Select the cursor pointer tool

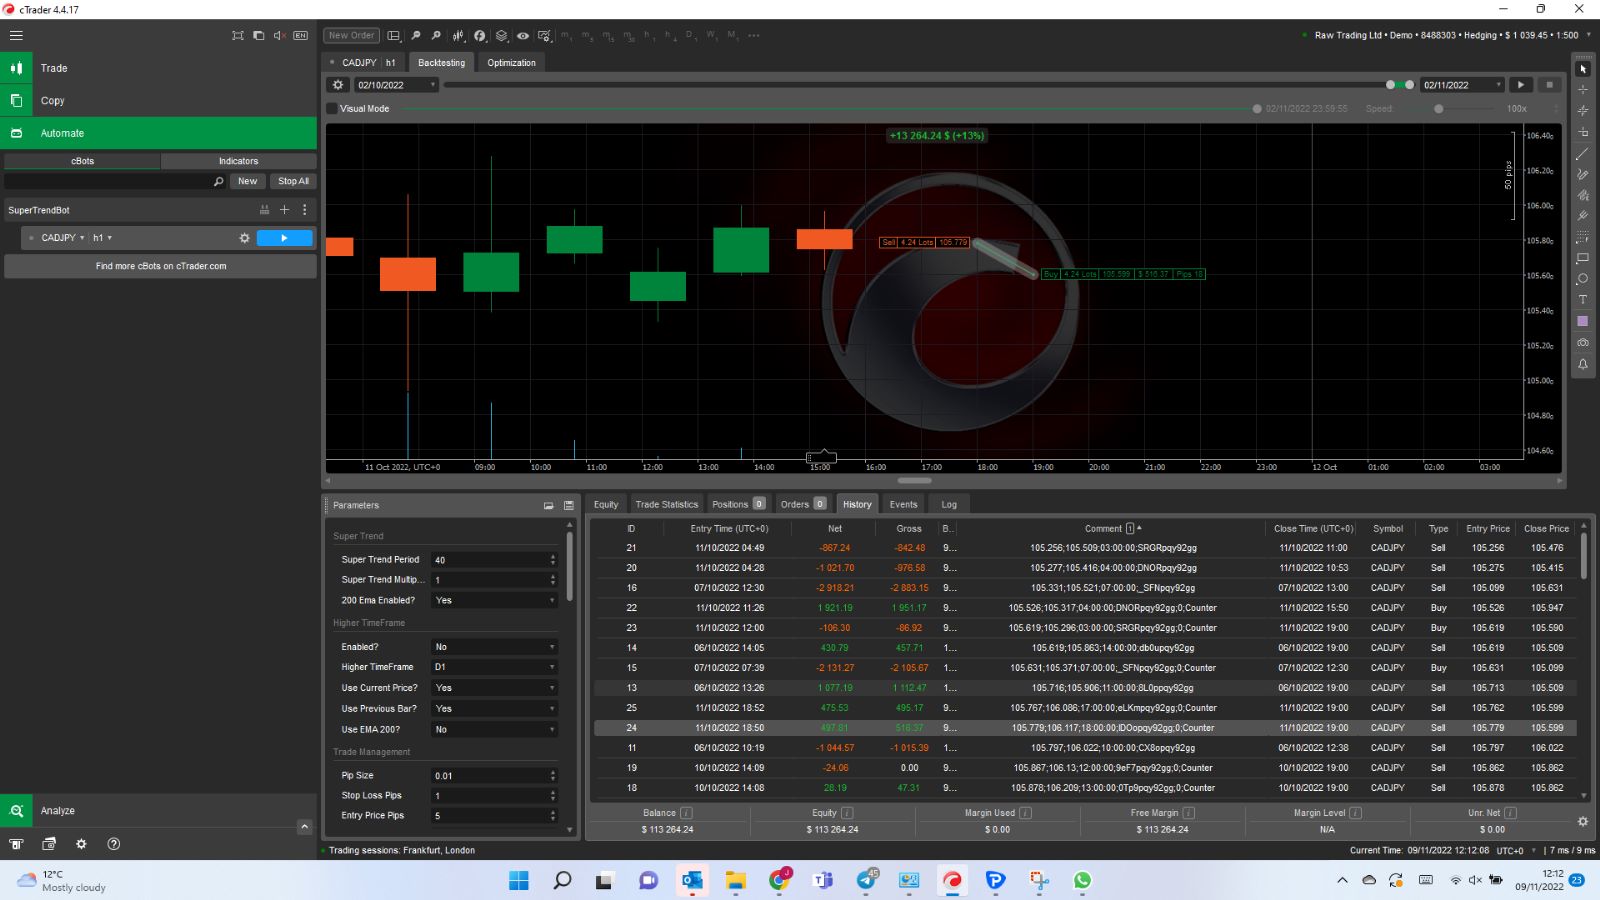(1582, 69)
